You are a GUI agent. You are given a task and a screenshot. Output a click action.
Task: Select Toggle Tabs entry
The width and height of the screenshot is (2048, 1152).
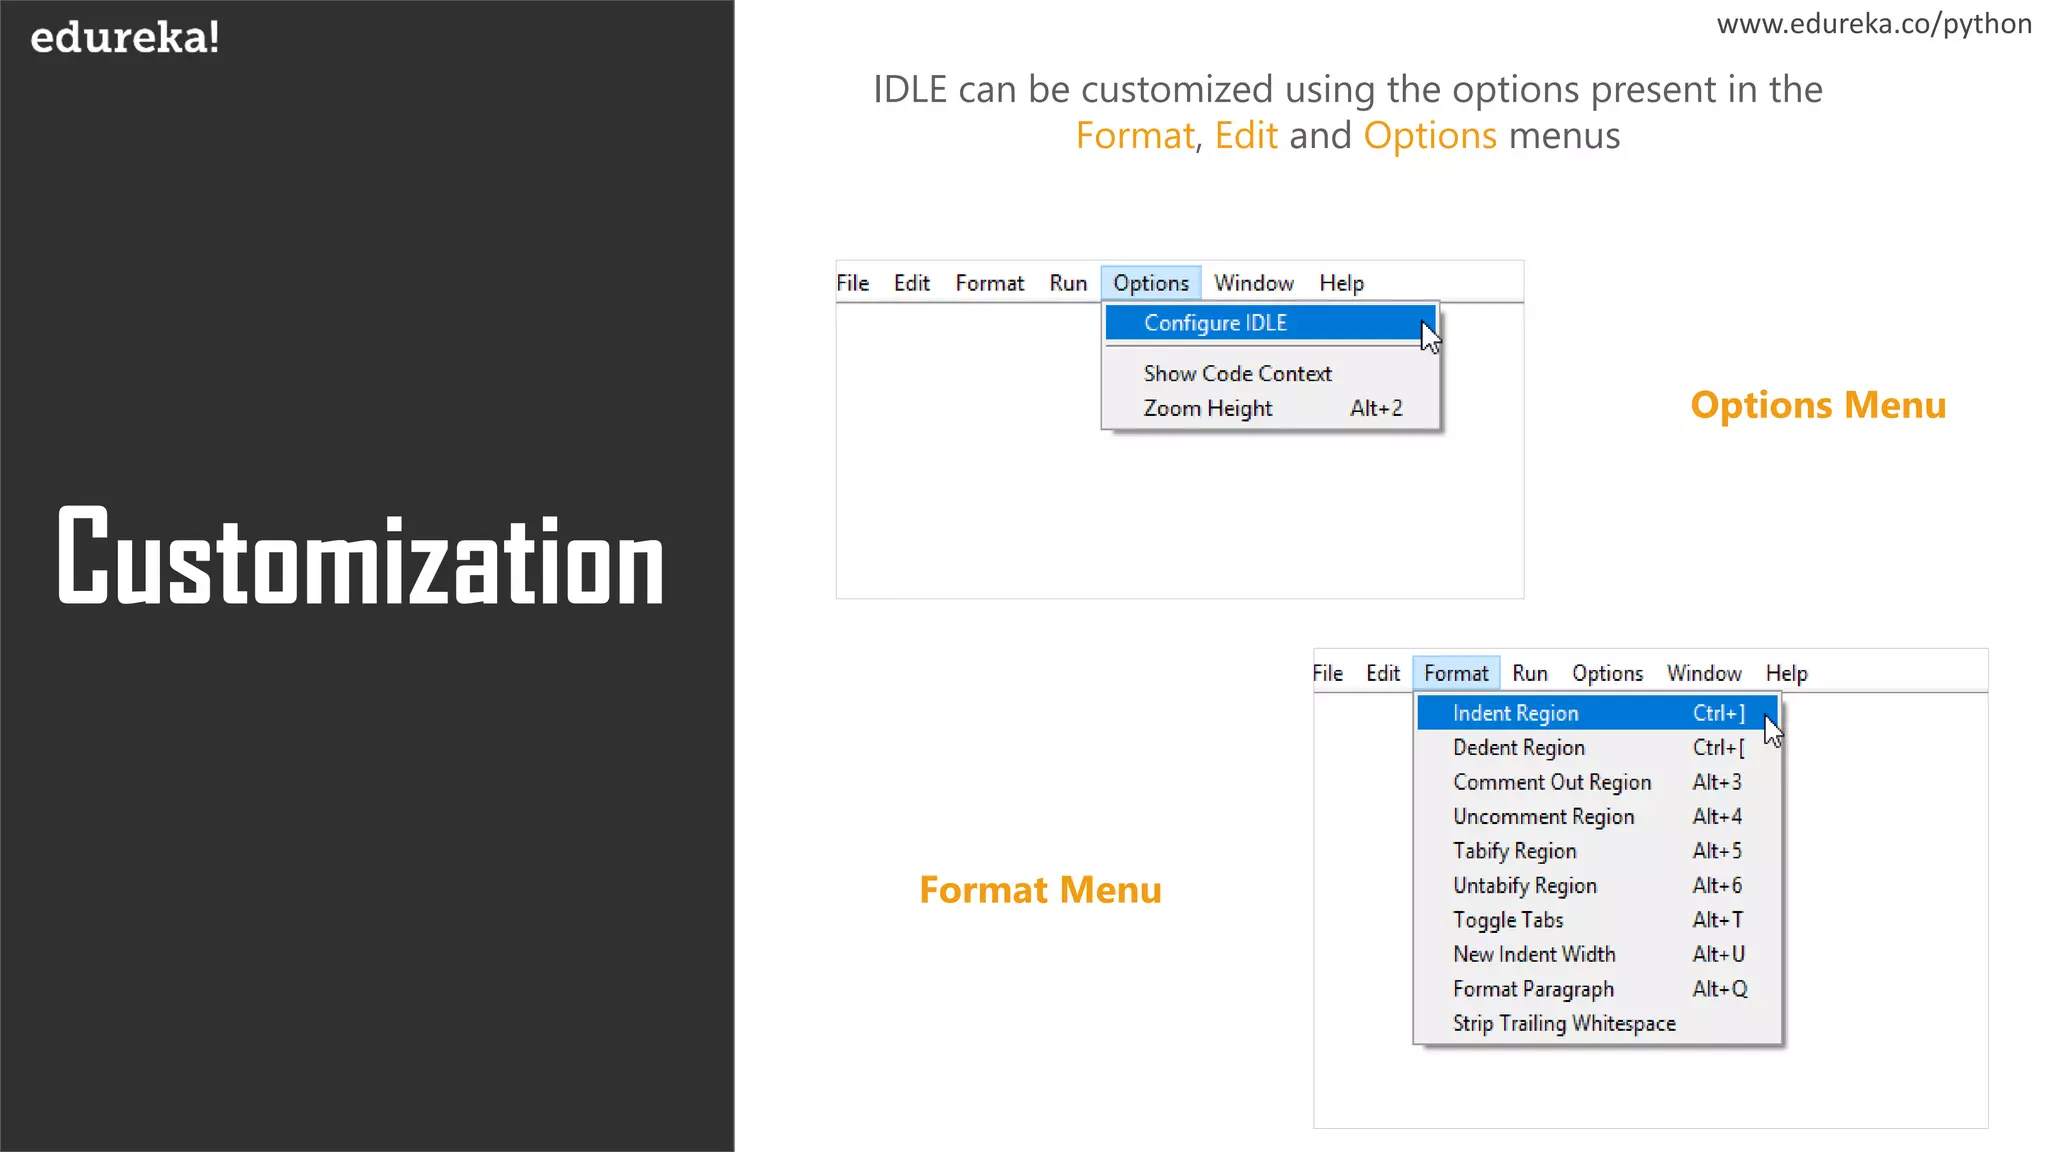(x=1597, y=920)
